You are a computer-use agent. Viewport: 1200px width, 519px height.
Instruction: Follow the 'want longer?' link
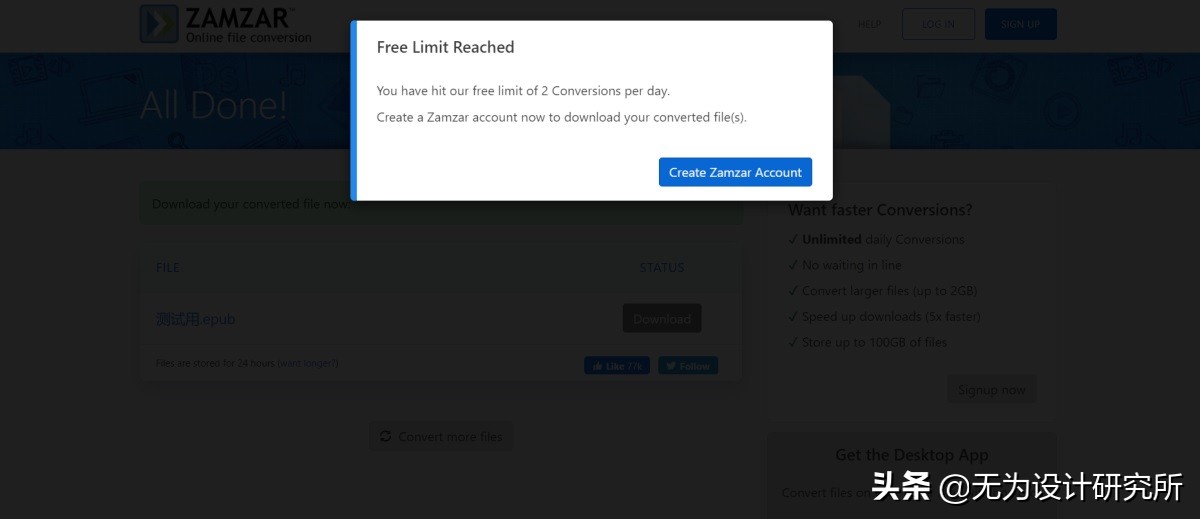[x=308, y=363]
